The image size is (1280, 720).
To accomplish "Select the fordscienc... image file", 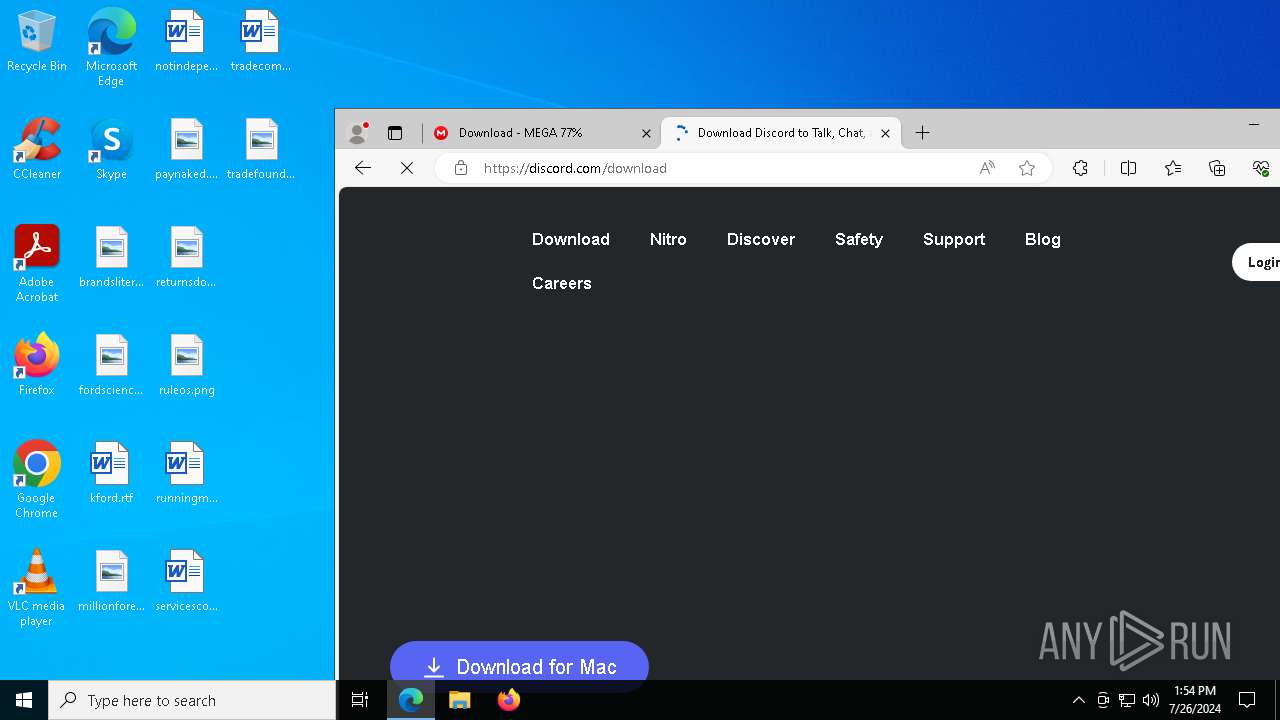I will pos(111,366).
